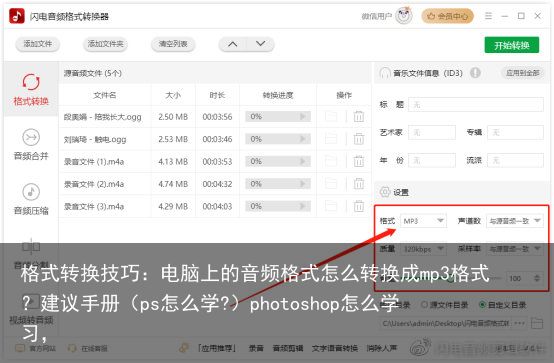Open the 文字语音转换 recommended app link
Image resolution: width=554 pixels, height=363 pixels.
335,349
